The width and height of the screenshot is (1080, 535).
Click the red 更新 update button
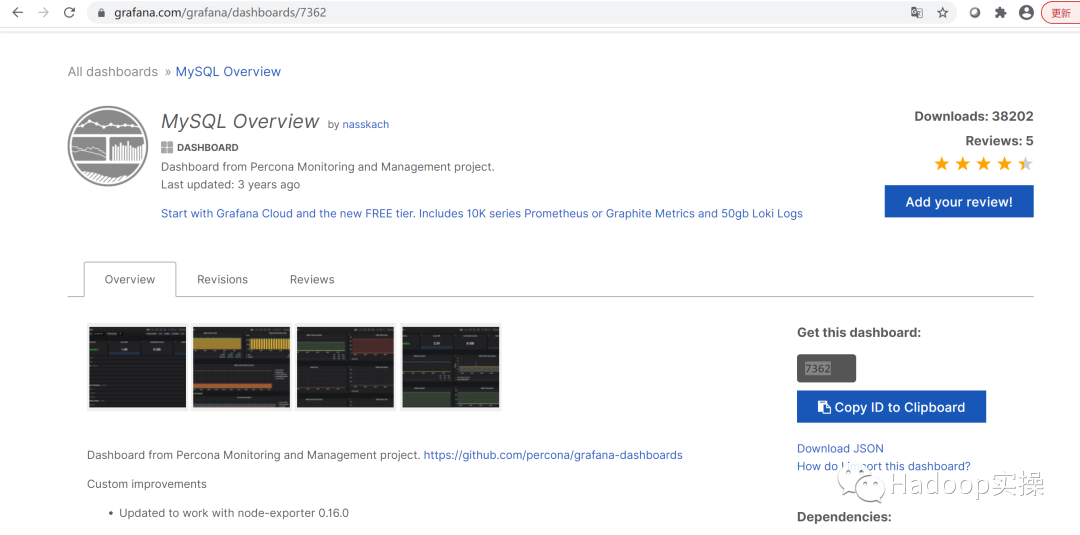click(x=1060, y=12)
